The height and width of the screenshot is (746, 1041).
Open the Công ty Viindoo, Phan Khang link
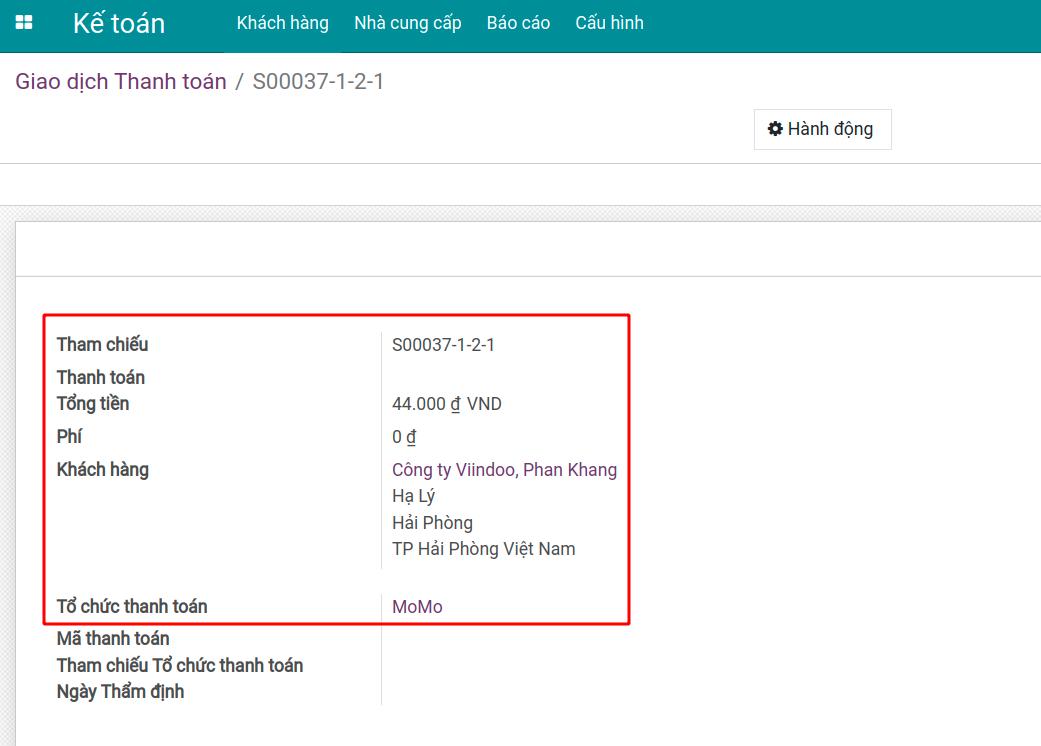coord(504,470)
